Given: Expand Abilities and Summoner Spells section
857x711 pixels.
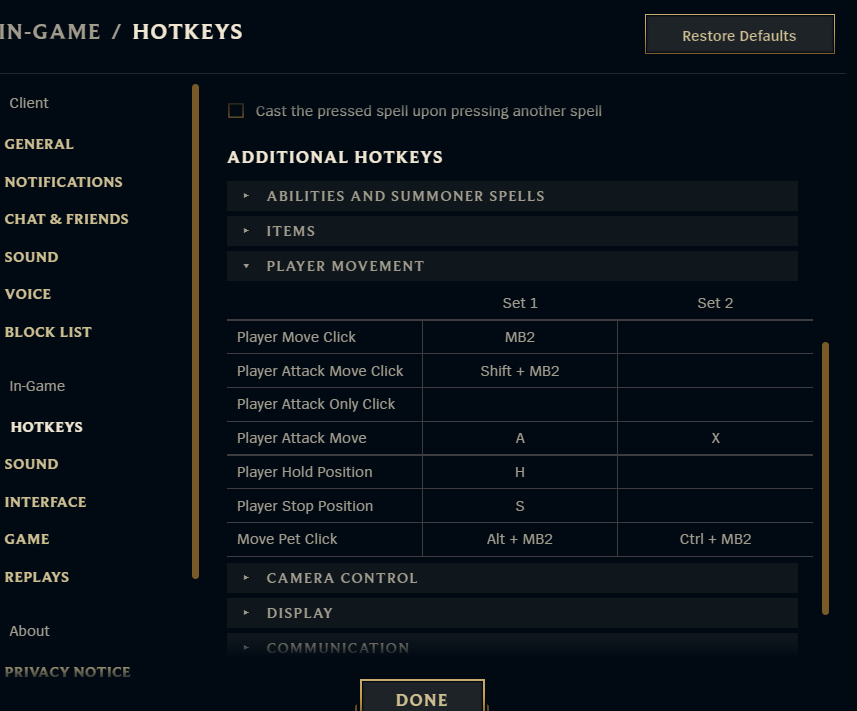Looking at the screenshot, I should tap(405, 196).
